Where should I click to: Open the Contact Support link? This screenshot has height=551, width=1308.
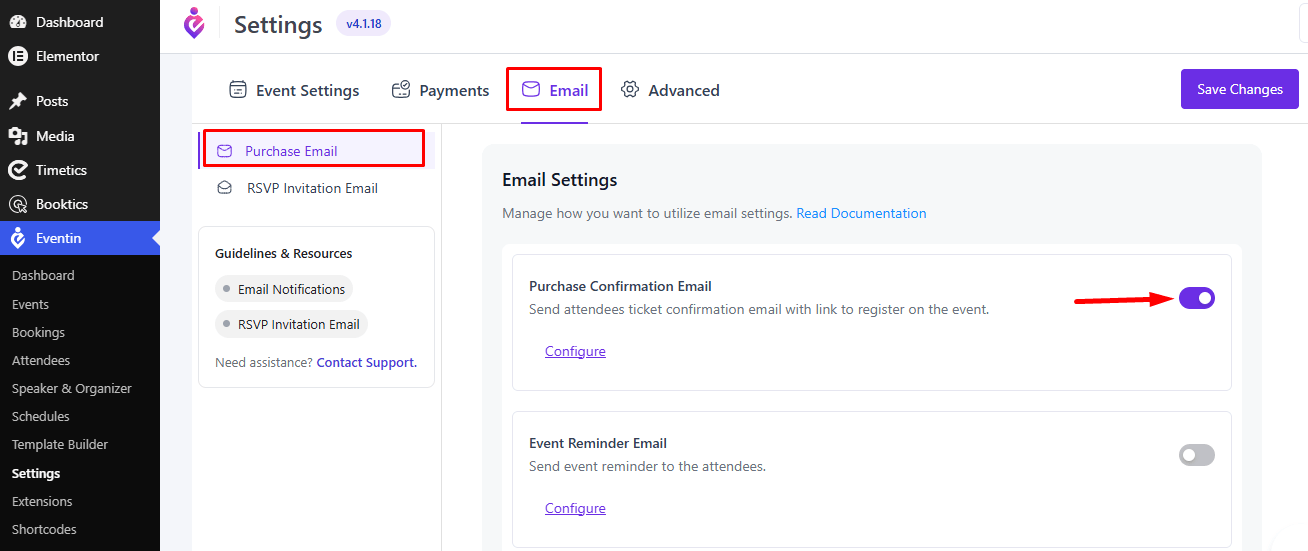367,362
